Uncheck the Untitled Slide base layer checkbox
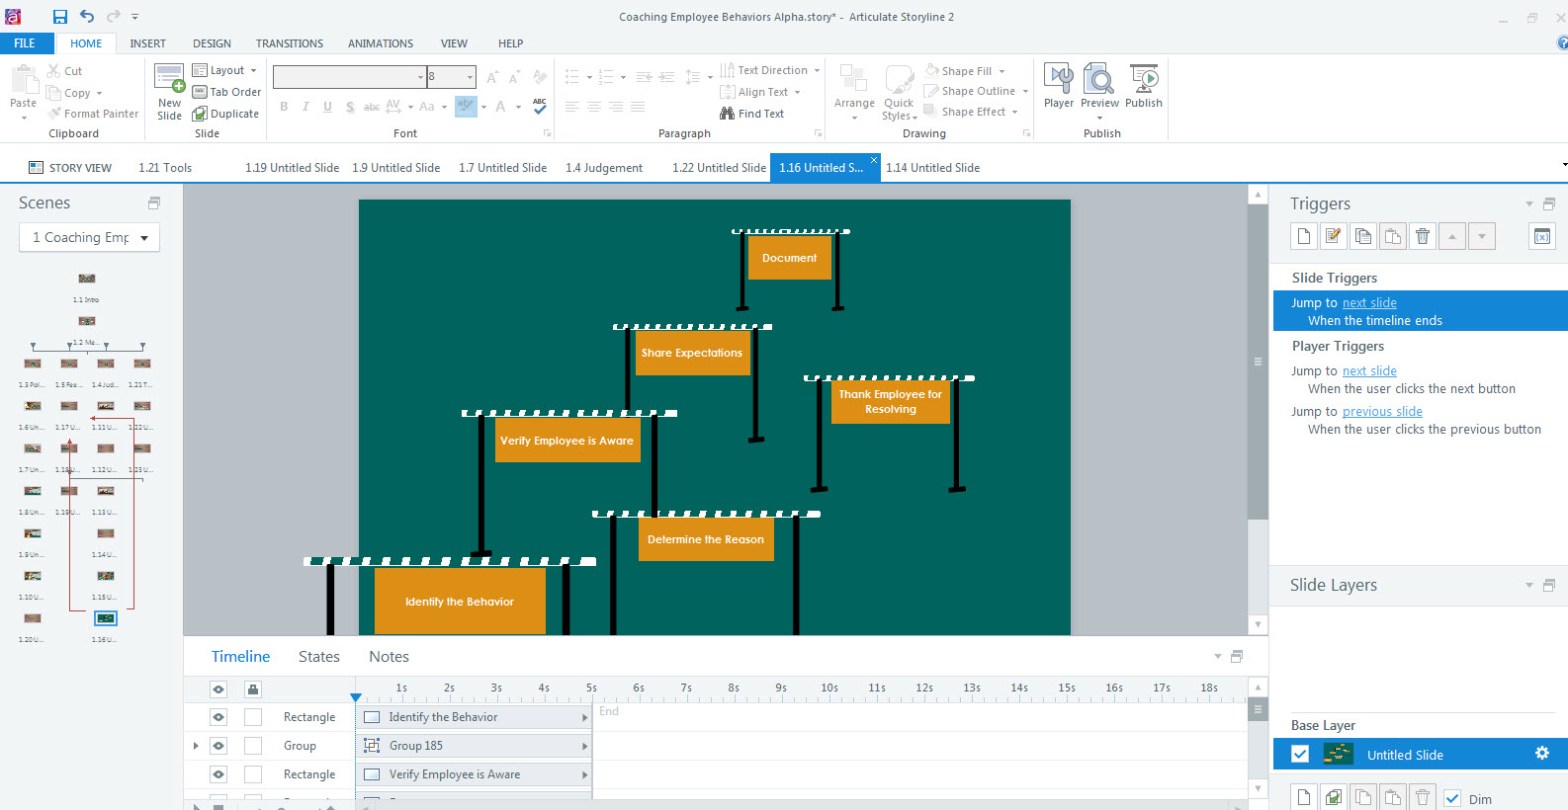The image size is (1568, 810). pyautogui.click(x=1300, y=754)
